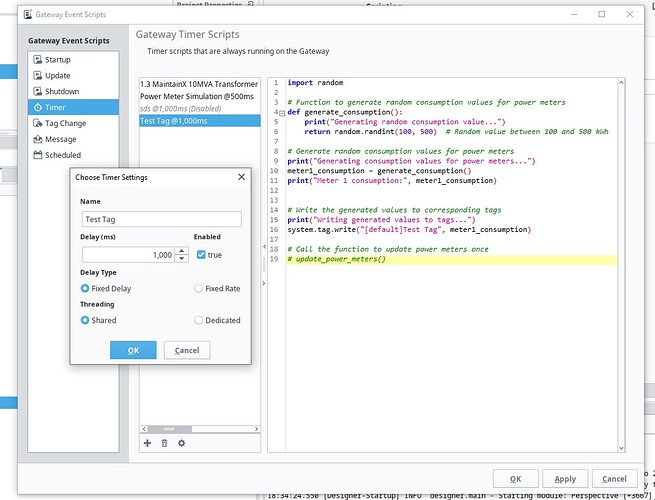Click highlighted # update_power_meters() line

452,259
